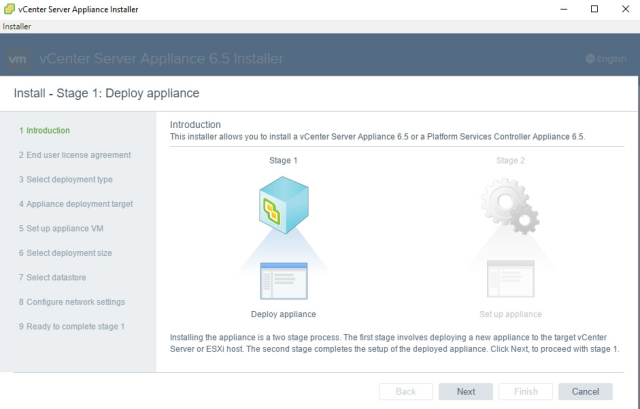Screen dimensions: 640x409
Task: Select step 3 Select deployment type
Action: (66, 180)
